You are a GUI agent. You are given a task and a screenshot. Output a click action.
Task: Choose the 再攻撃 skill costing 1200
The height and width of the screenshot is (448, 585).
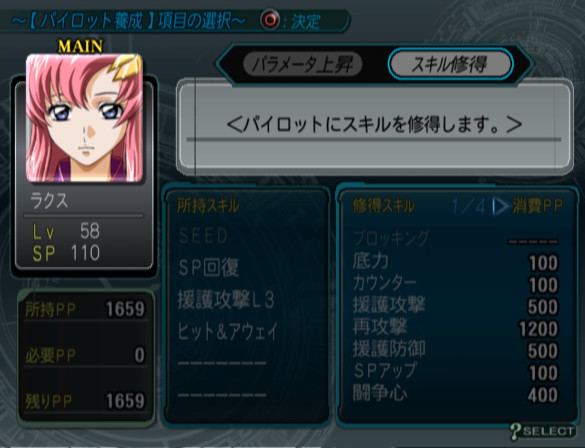(456, 328)
